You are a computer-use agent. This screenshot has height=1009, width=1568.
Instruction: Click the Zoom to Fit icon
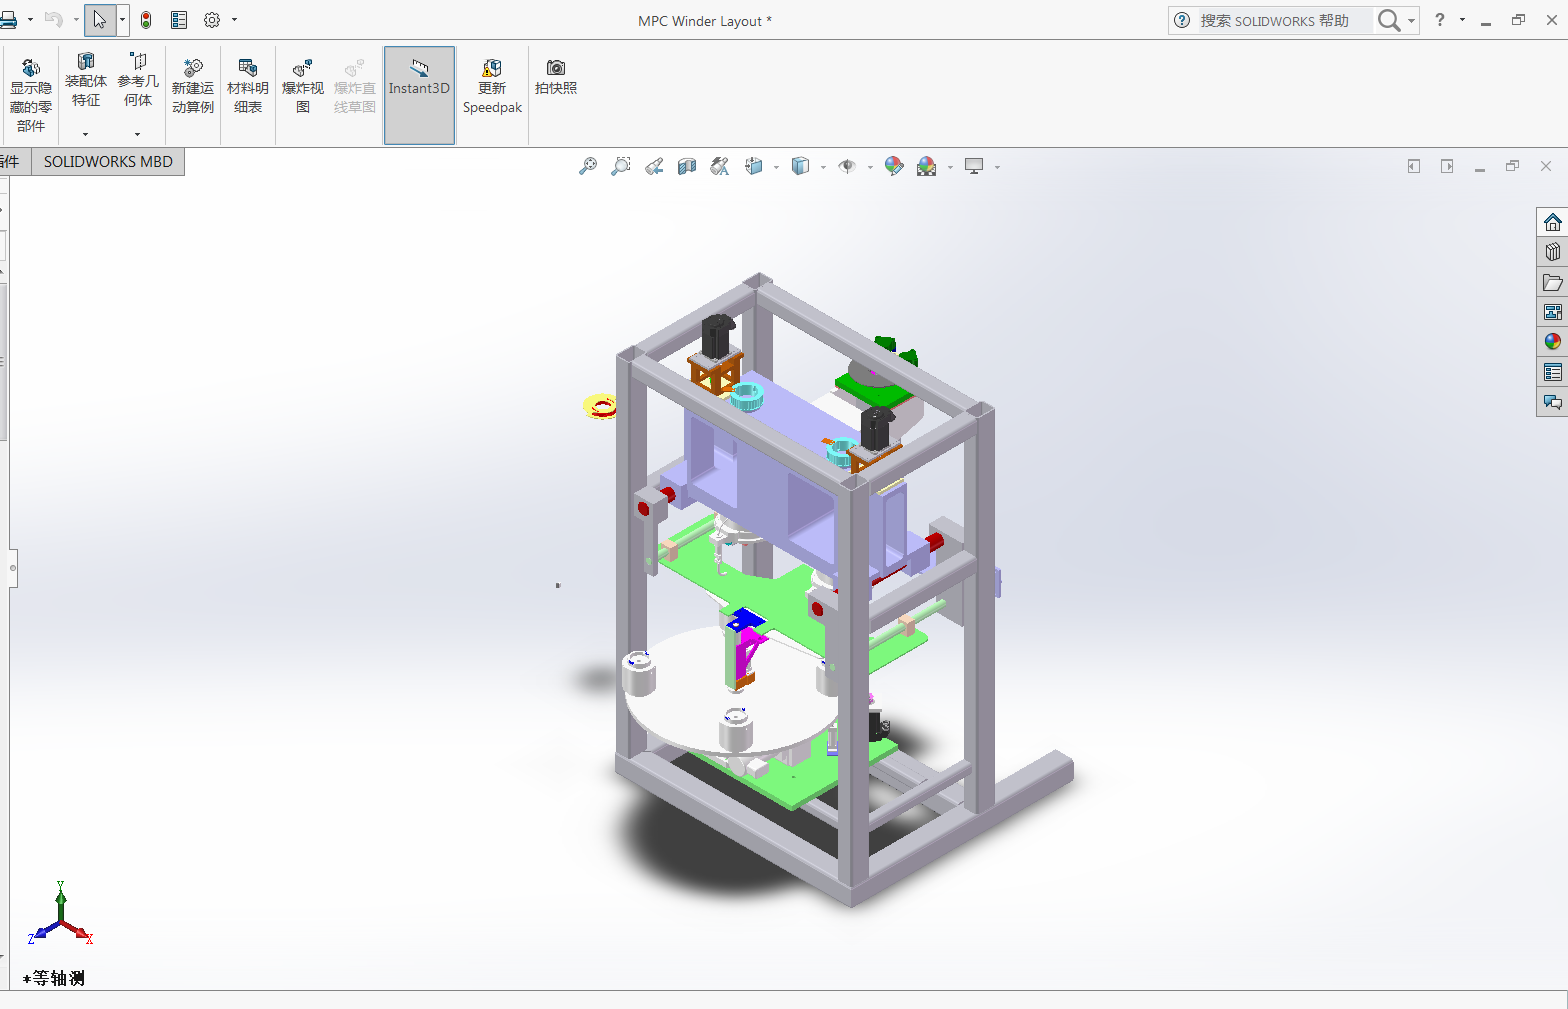[x=588, y=166]
